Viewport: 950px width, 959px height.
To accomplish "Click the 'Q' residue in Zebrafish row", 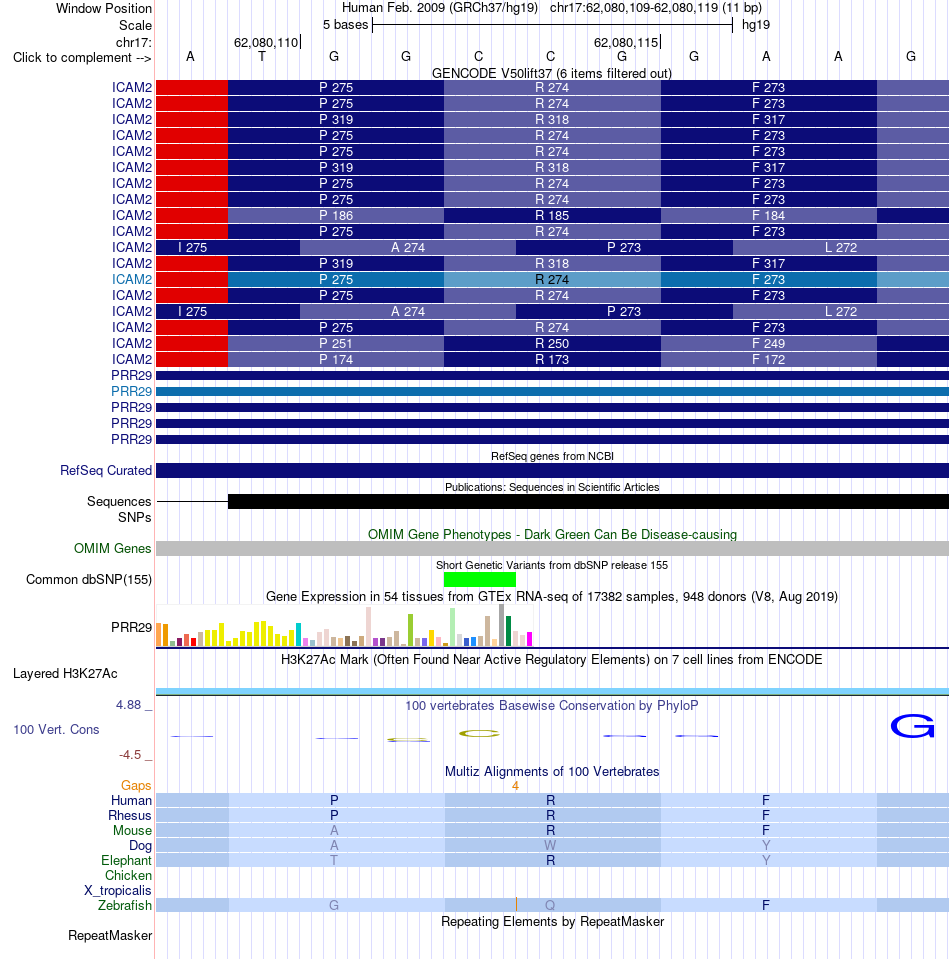I will (x=550, y=905).
